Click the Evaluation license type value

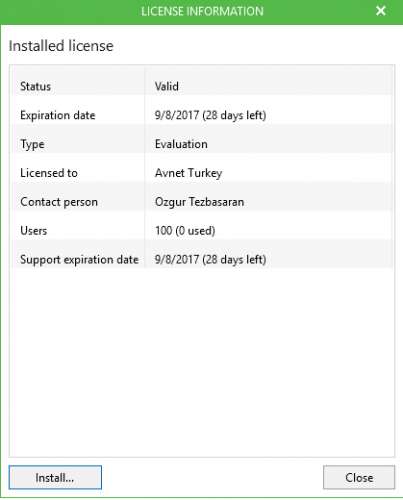click(181, 144)
